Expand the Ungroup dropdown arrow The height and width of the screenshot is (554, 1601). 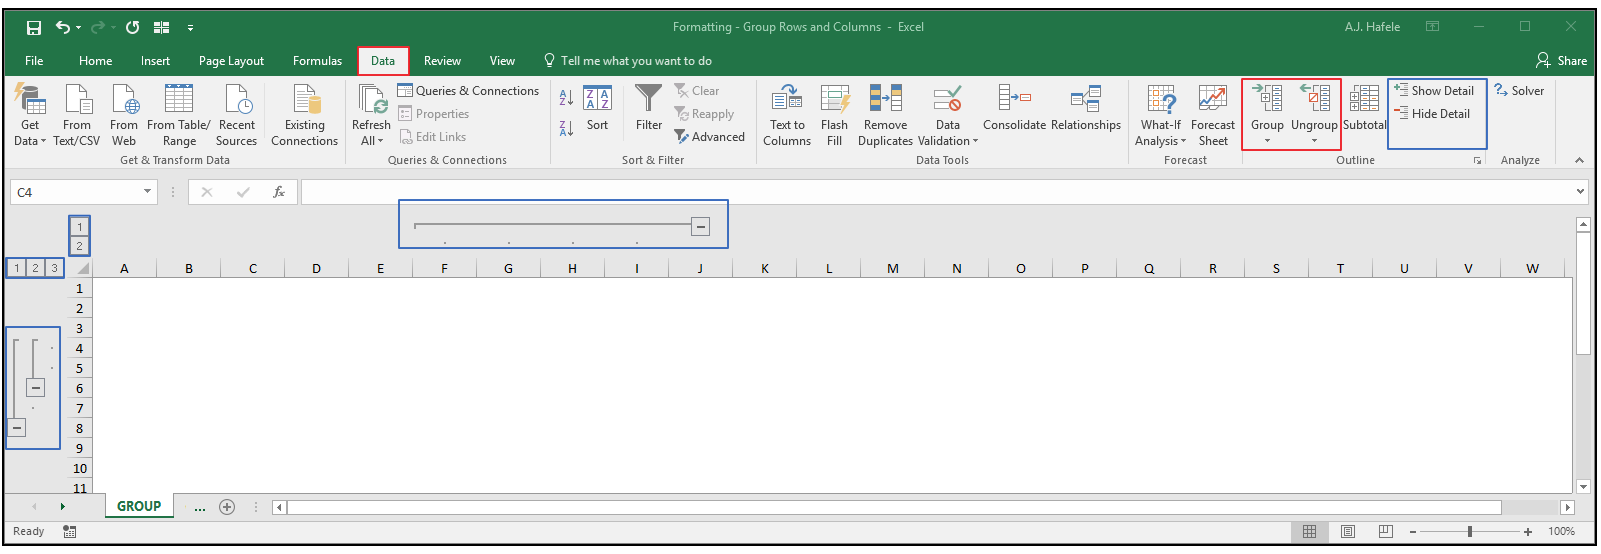click(x=1314, y=141)
